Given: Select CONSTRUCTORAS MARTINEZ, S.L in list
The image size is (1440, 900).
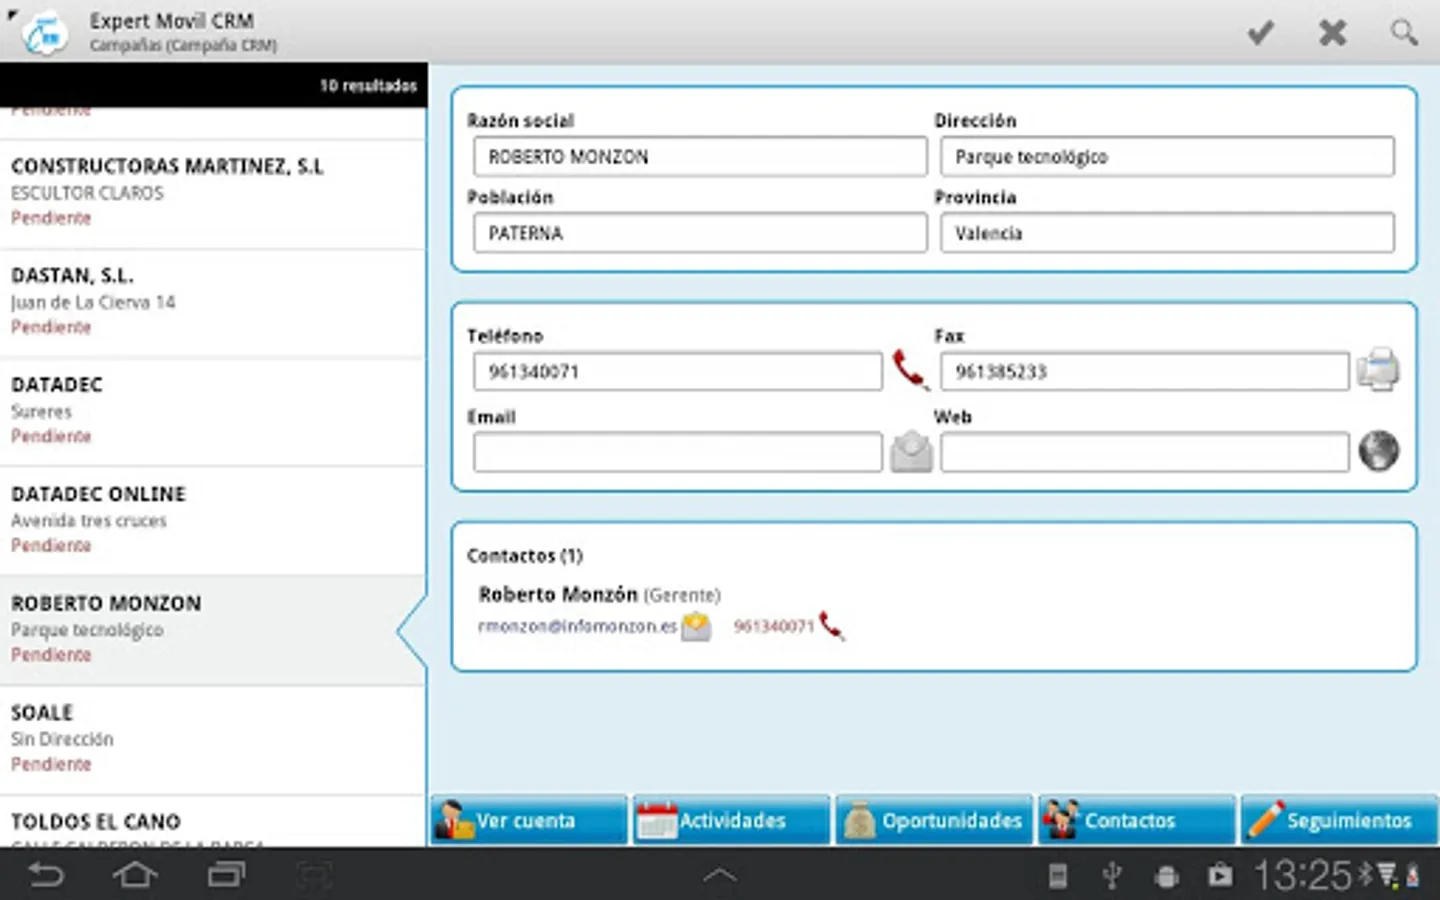Looking at the screenshot, I should [x=213, y=194].
